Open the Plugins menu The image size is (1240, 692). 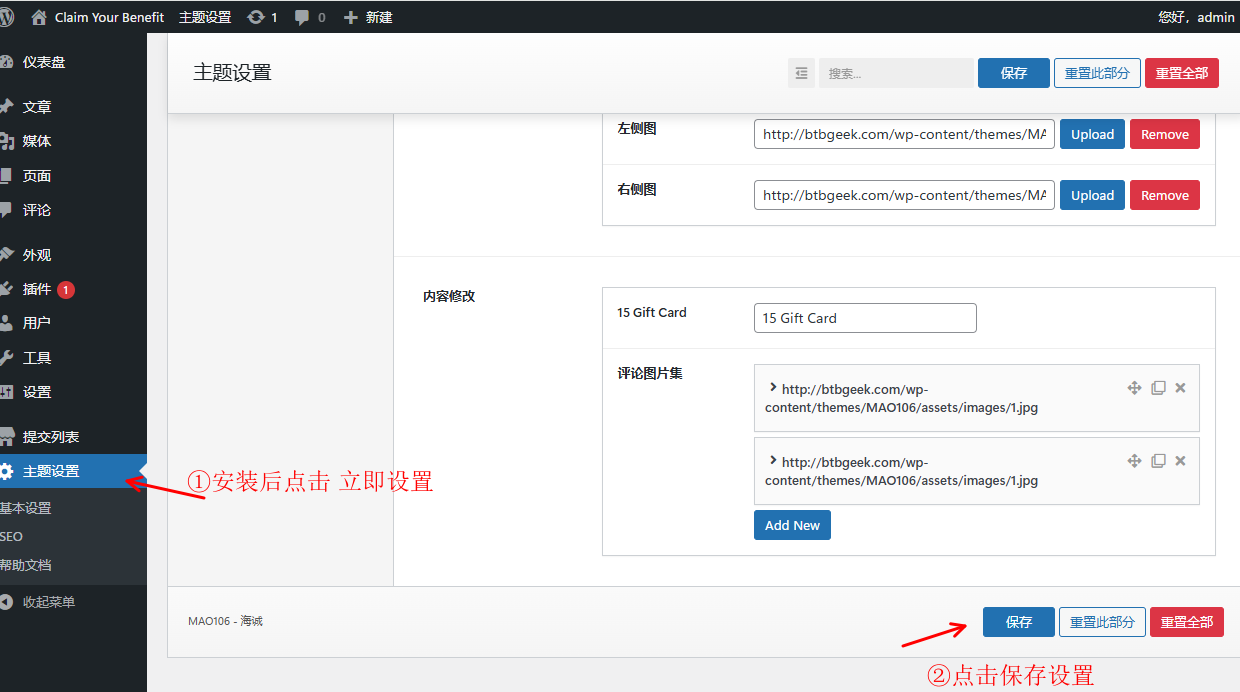coord(37,289)
